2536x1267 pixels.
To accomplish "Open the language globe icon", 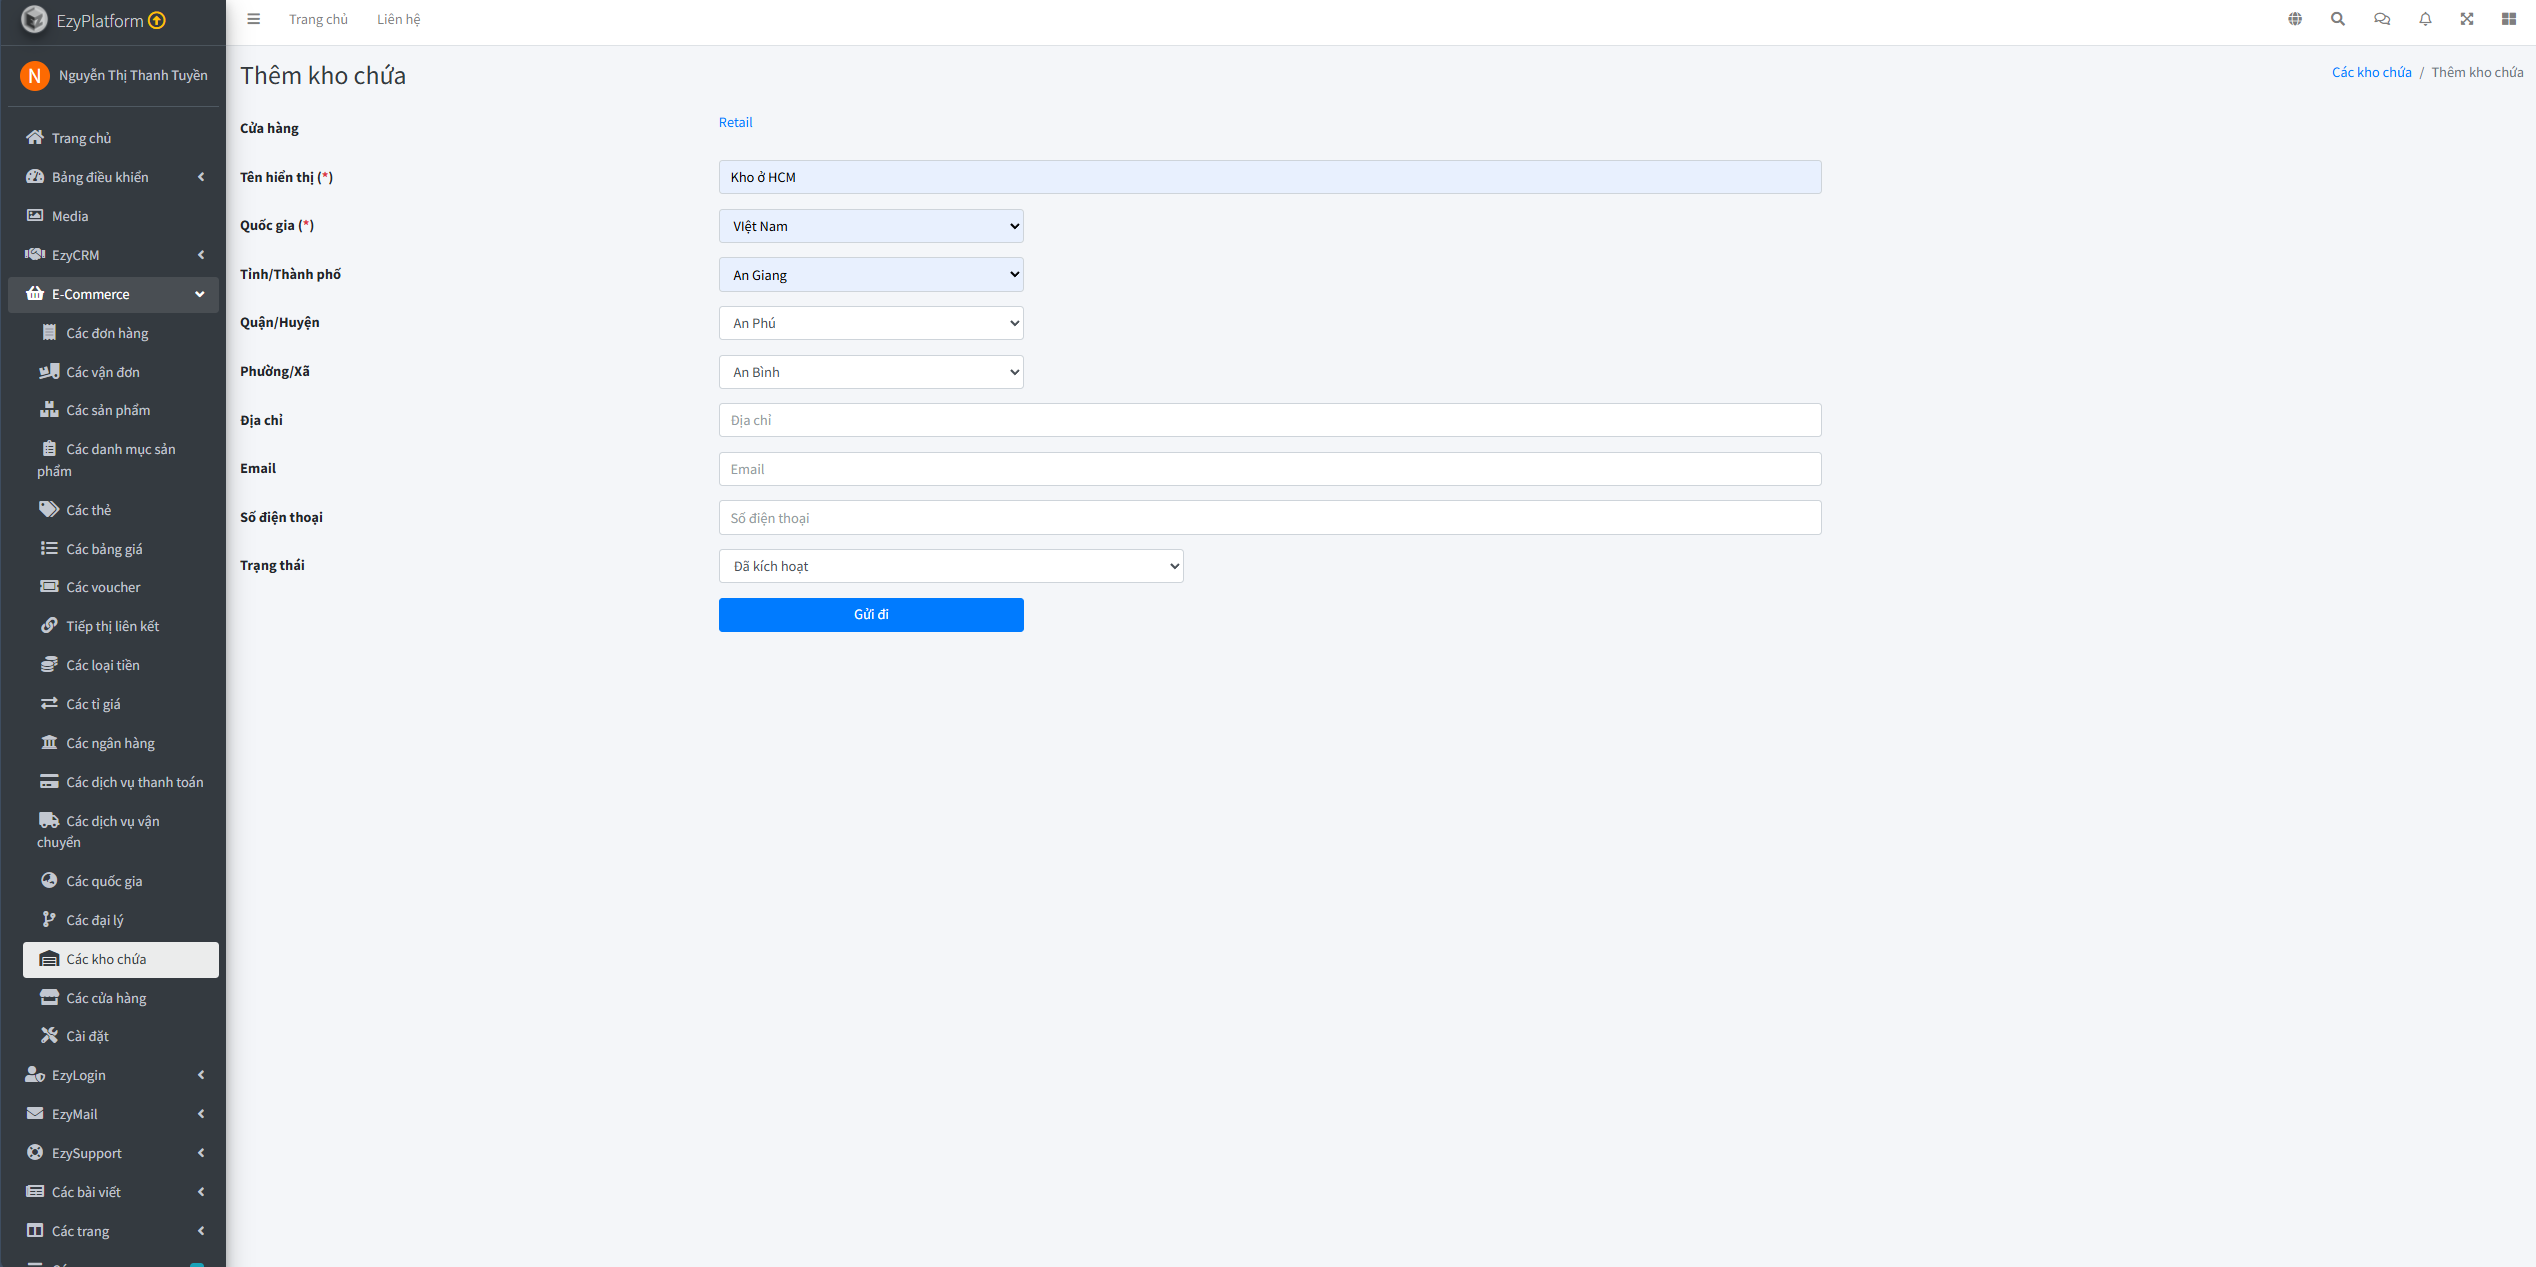I will point(2295,19).
